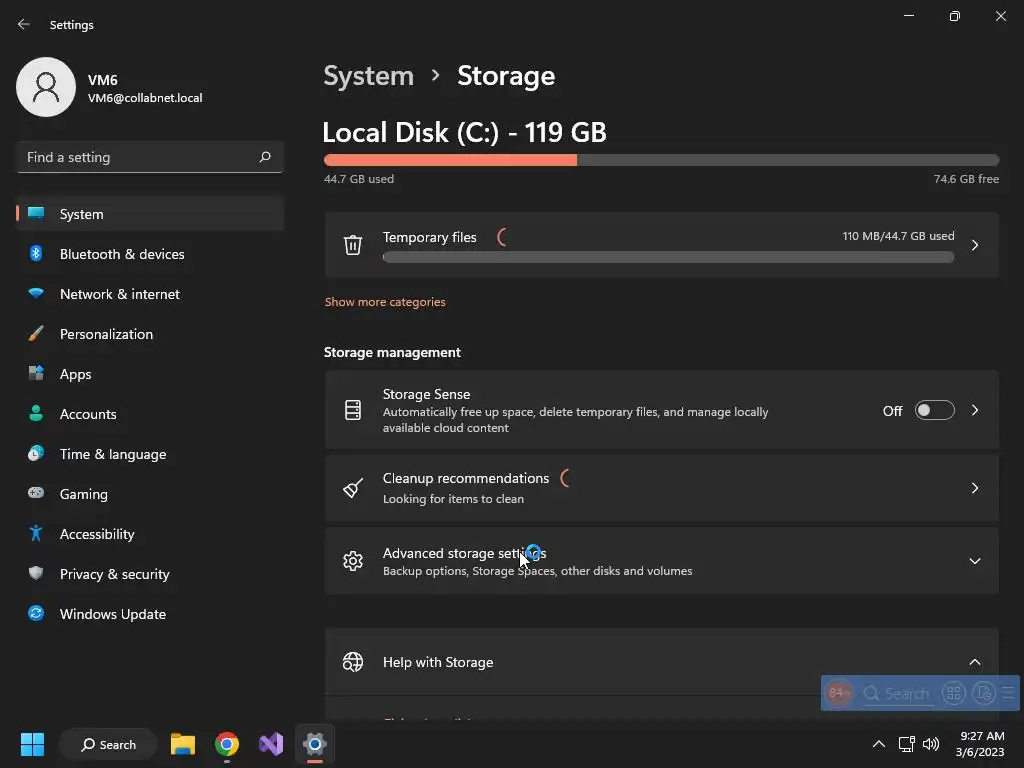
Task: Open Google Chrome from the taskbar
Action: tap(227, 744)
